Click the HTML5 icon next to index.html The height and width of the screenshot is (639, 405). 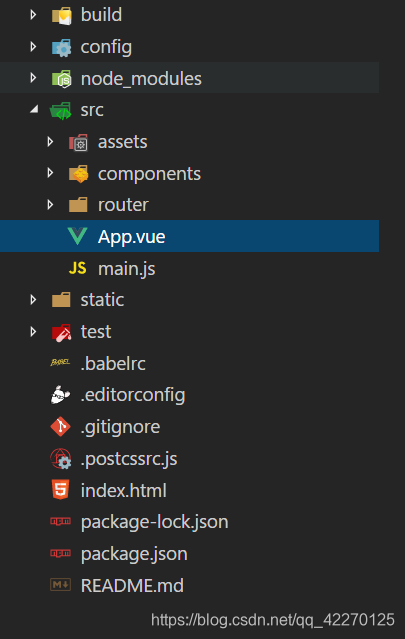(x=61, y=489)
